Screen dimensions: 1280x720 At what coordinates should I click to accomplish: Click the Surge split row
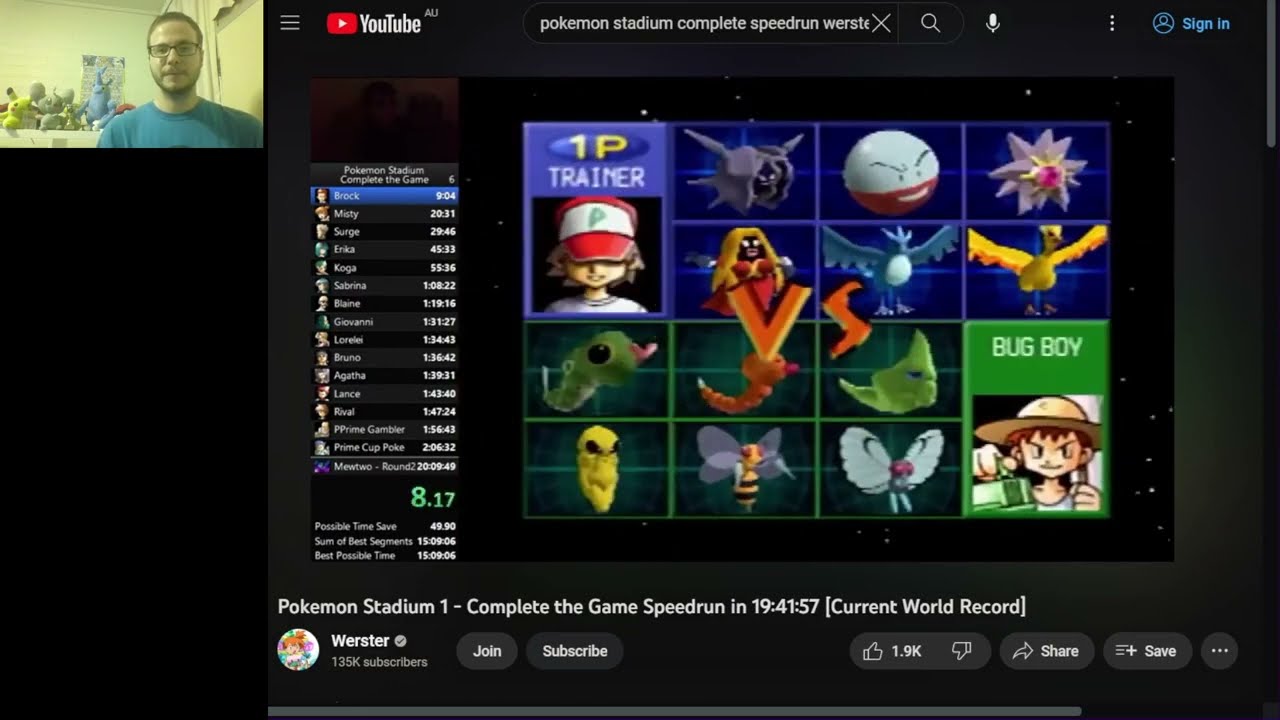pyautogui.click(x=385, y=232)
